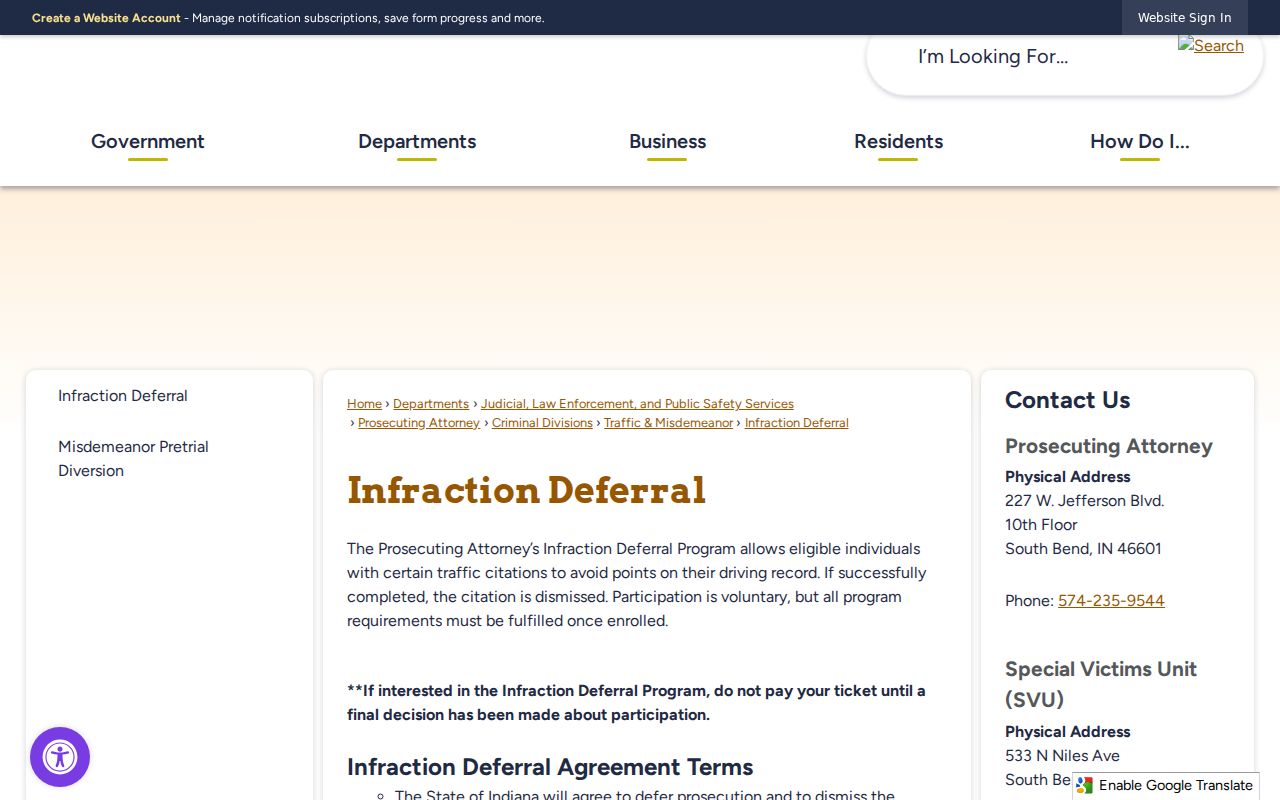Click Infraction Deferral Agreement Terms heading
This screenshot has height=800, width=1280.
[550, 767]
